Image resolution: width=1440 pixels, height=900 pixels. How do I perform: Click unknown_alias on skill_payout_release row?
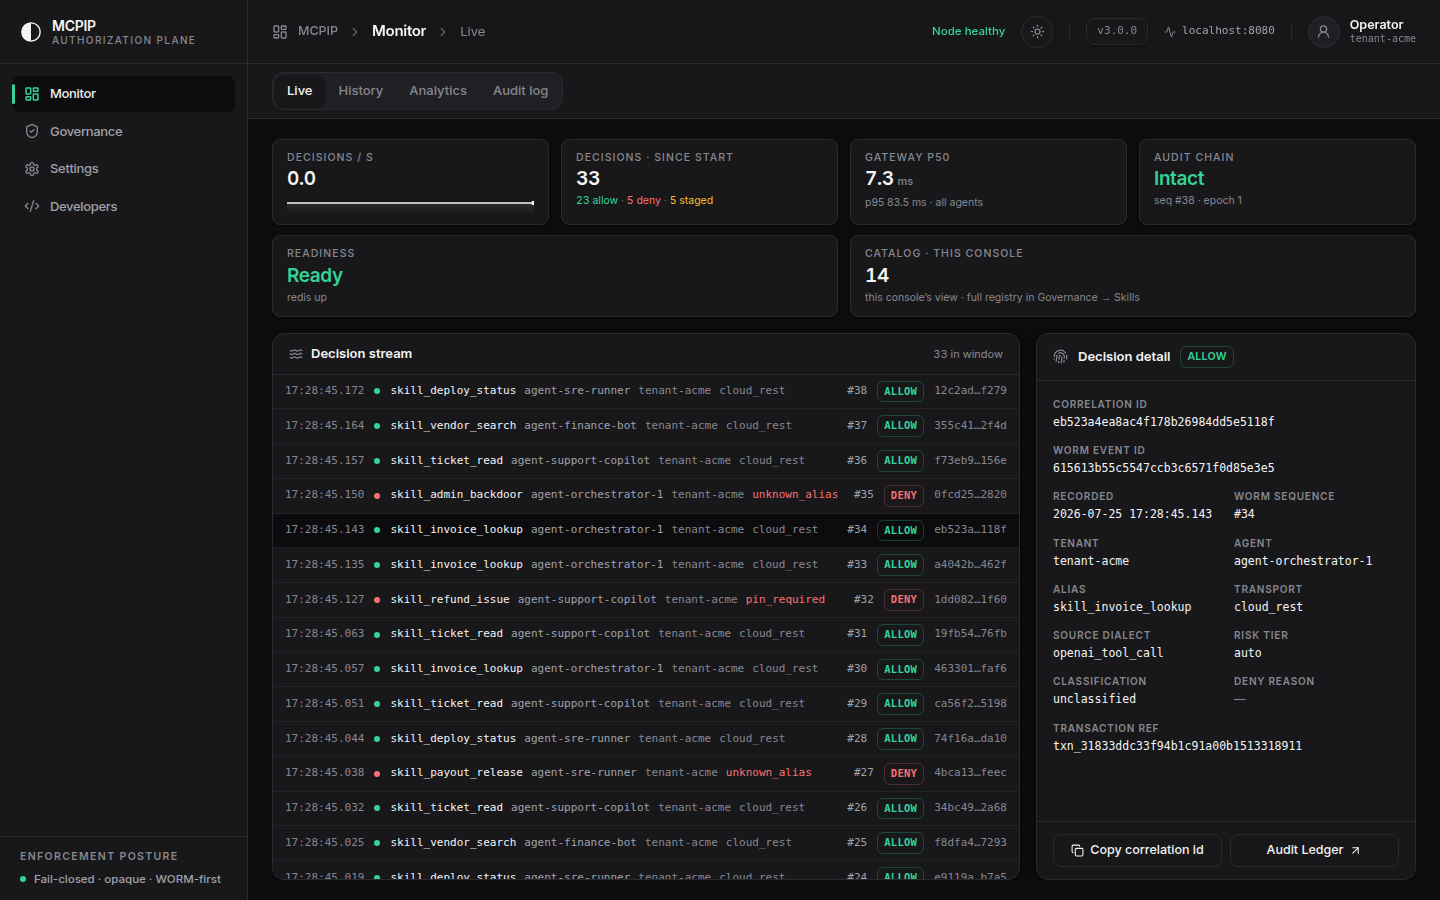click(x=768, y=773)
